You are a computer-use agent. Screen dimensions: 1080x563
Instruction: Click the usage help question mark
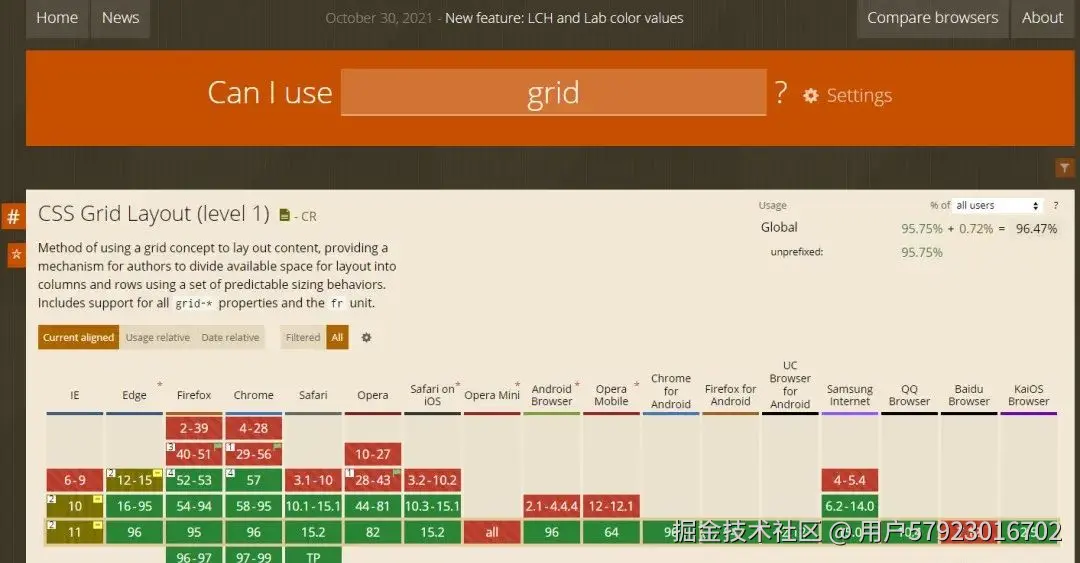tap(1055, 205)
